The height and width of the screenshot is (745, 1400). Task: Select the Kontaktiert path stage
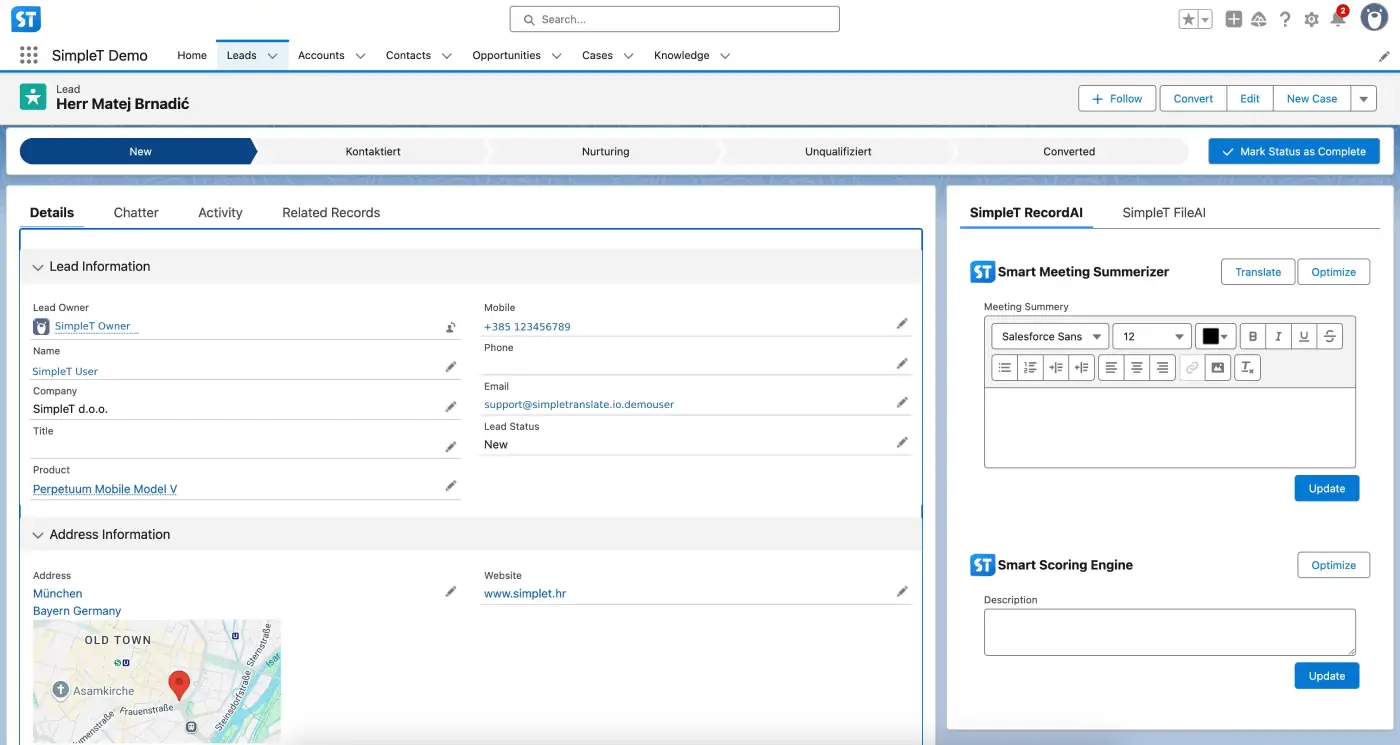pos(373,152)
